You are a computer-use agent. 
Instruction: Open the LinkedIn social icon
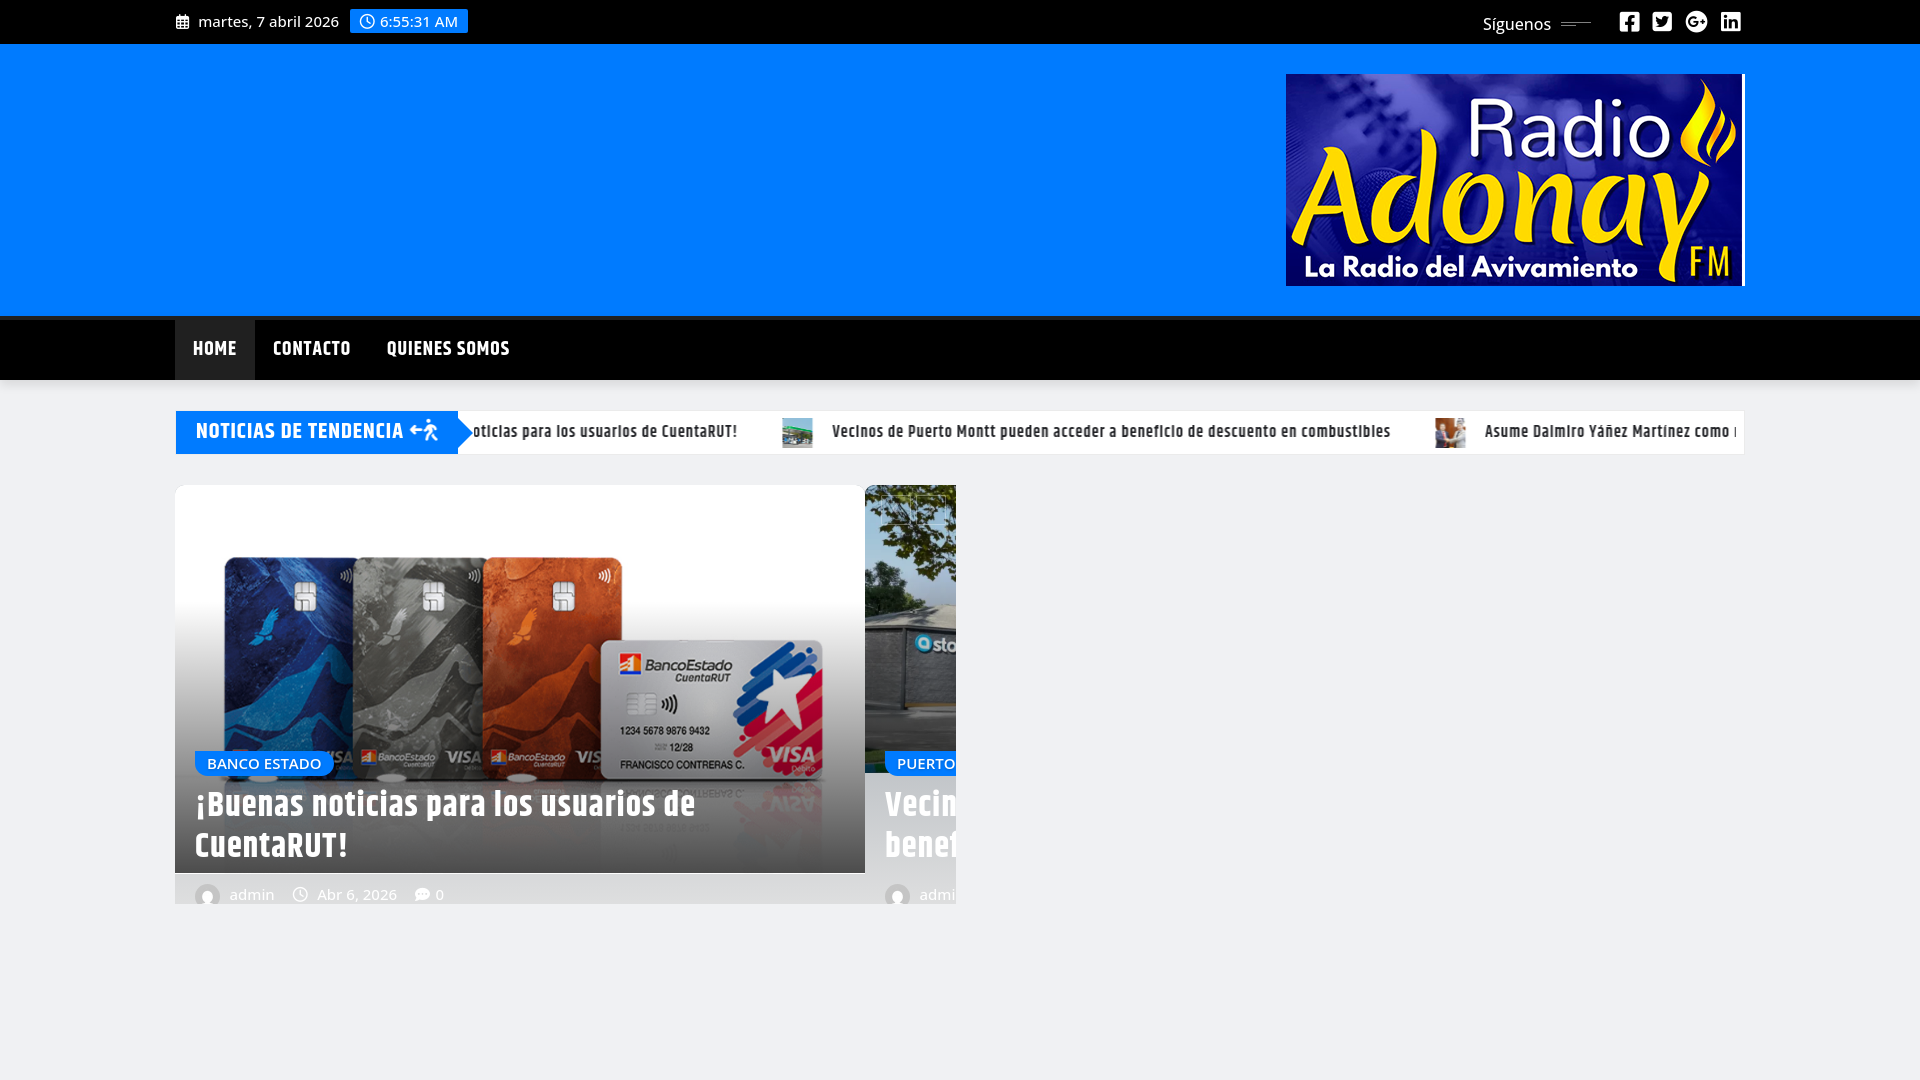point(1730,22)
